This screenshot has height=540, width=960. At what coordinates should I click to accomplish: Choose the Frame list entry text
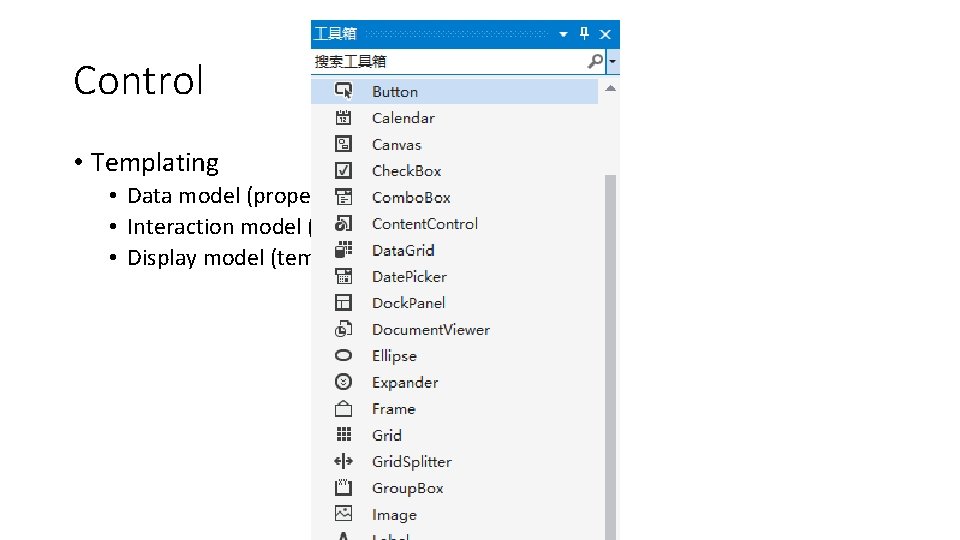click(394, 409)
